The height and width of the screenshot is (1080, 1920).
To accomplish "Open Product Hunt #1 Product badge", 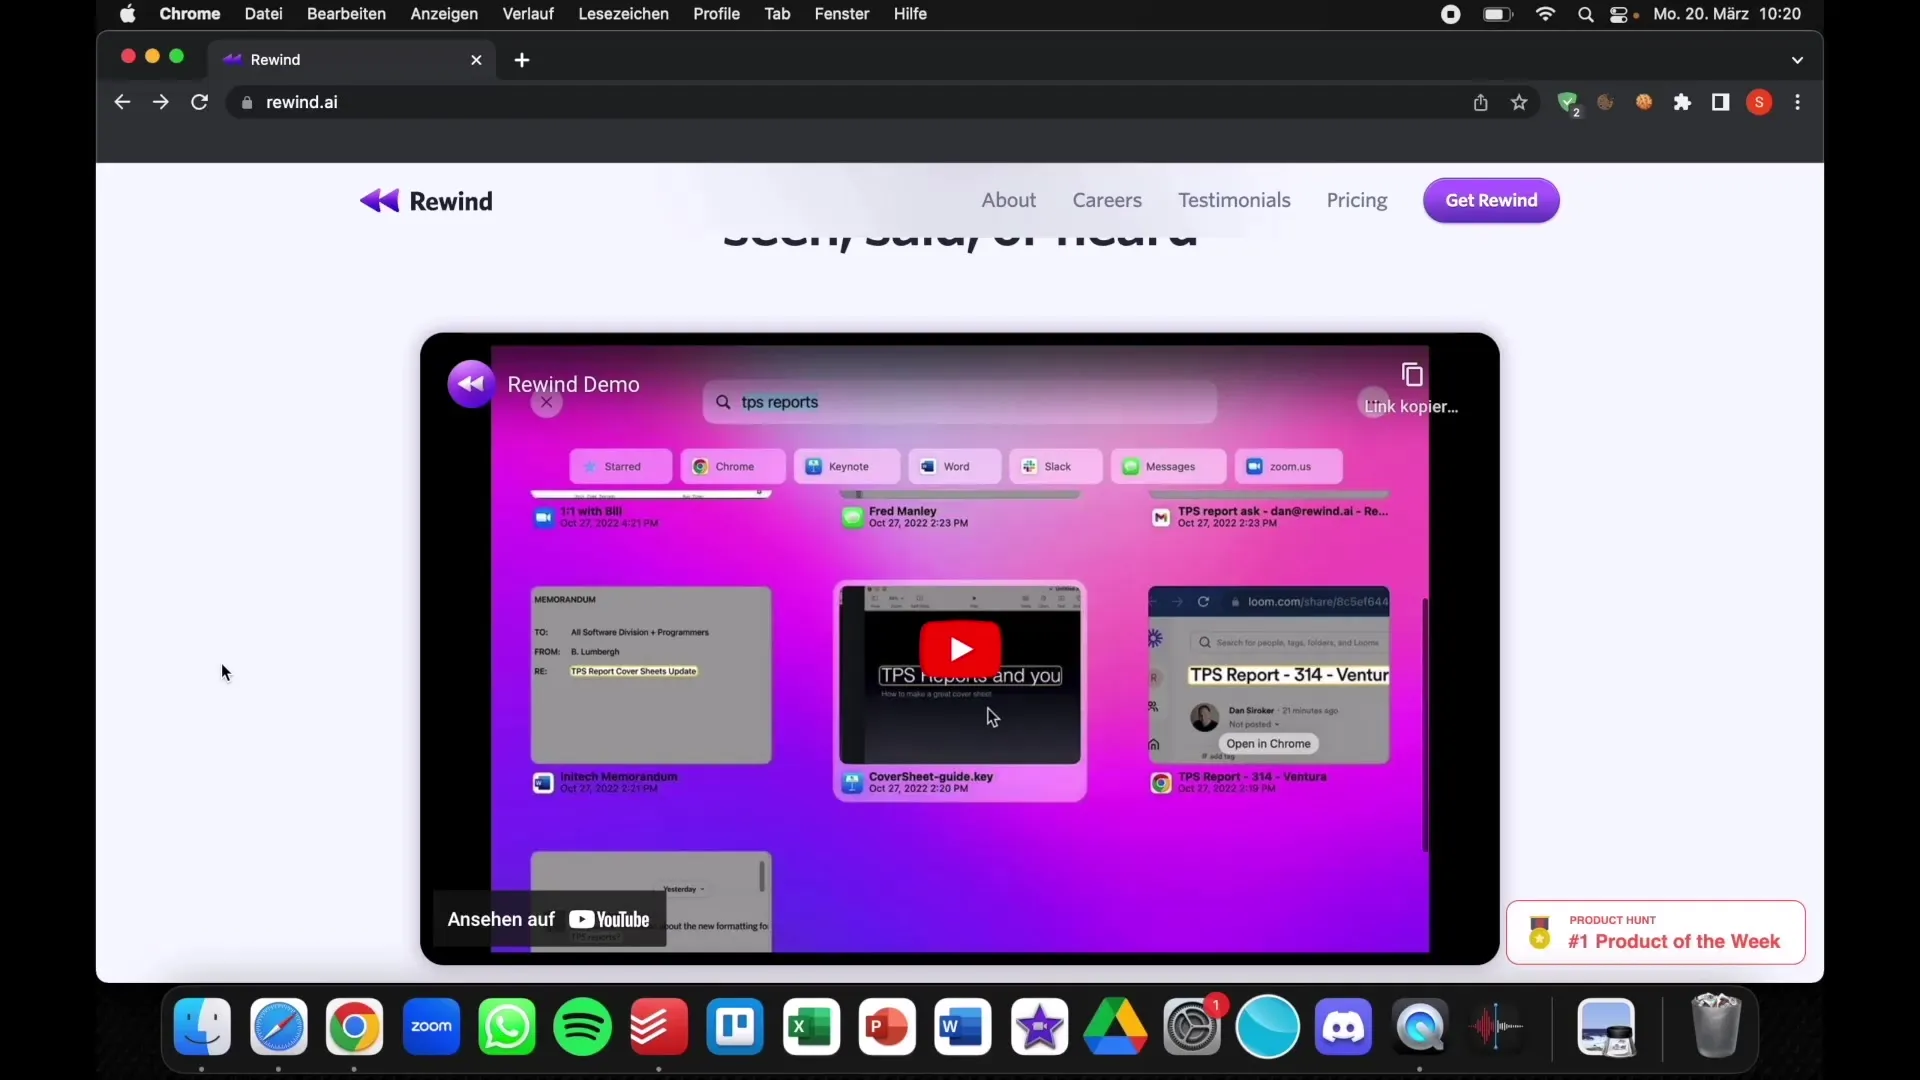I will (1656, 932).
